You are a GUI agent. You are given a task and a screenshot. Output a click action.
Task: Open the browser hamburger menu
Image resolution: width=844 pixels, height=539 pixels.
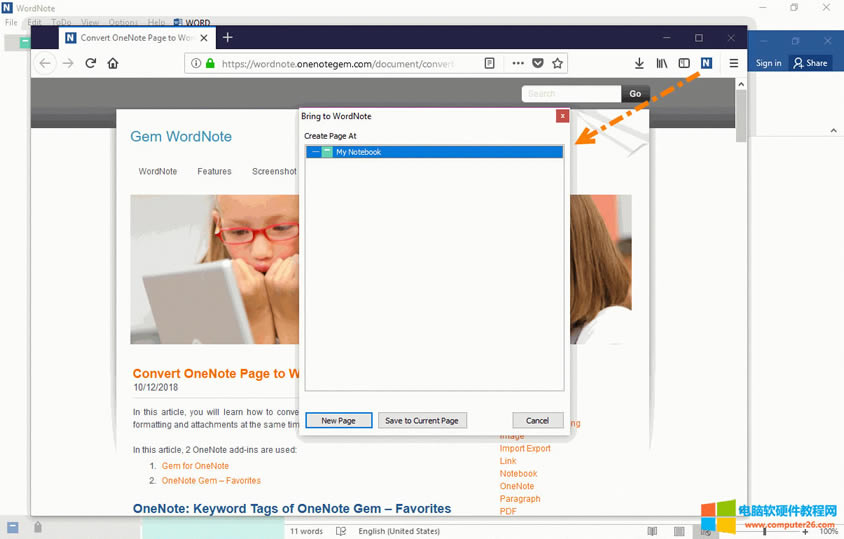(x=733, y=64)
